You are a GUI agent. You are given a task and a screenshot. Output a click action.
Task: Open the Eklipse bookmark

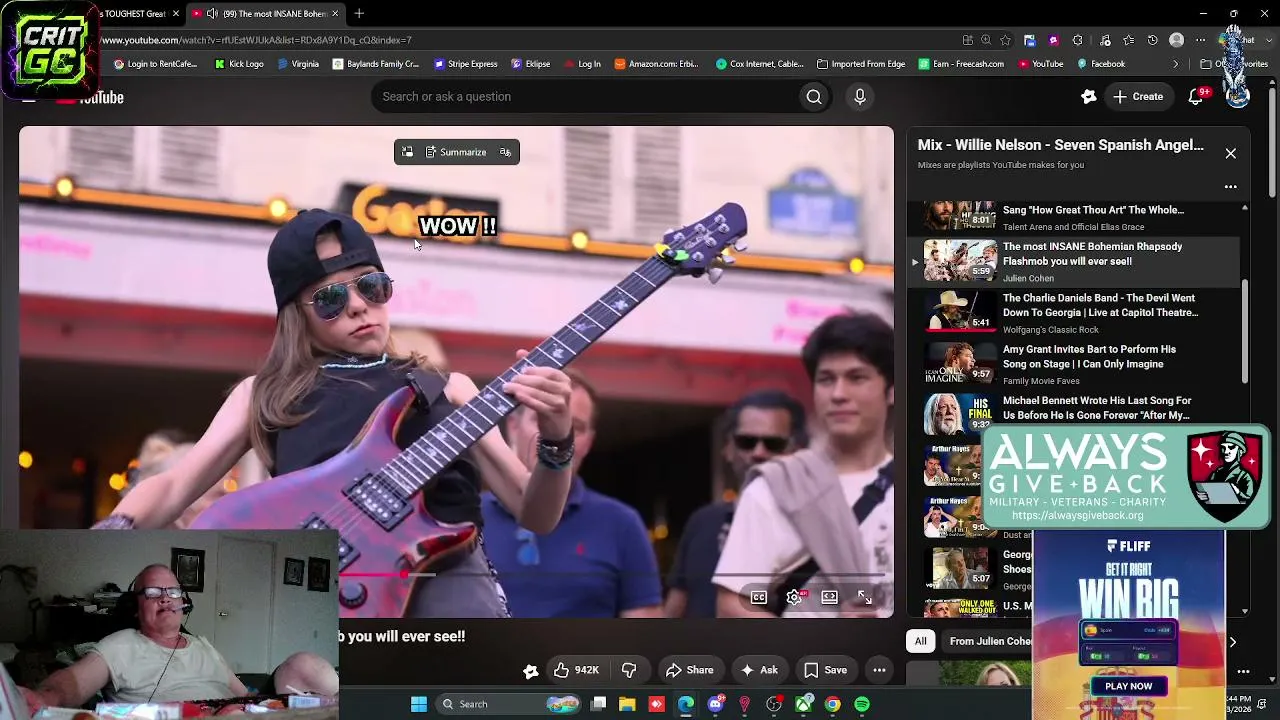(x=530, y=64)
